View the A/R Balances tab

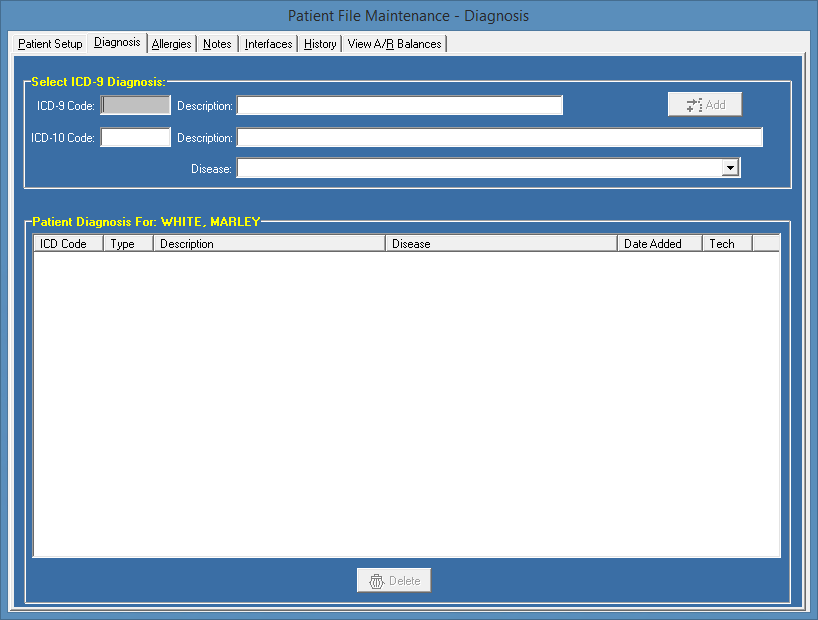[x=394, y=44]
